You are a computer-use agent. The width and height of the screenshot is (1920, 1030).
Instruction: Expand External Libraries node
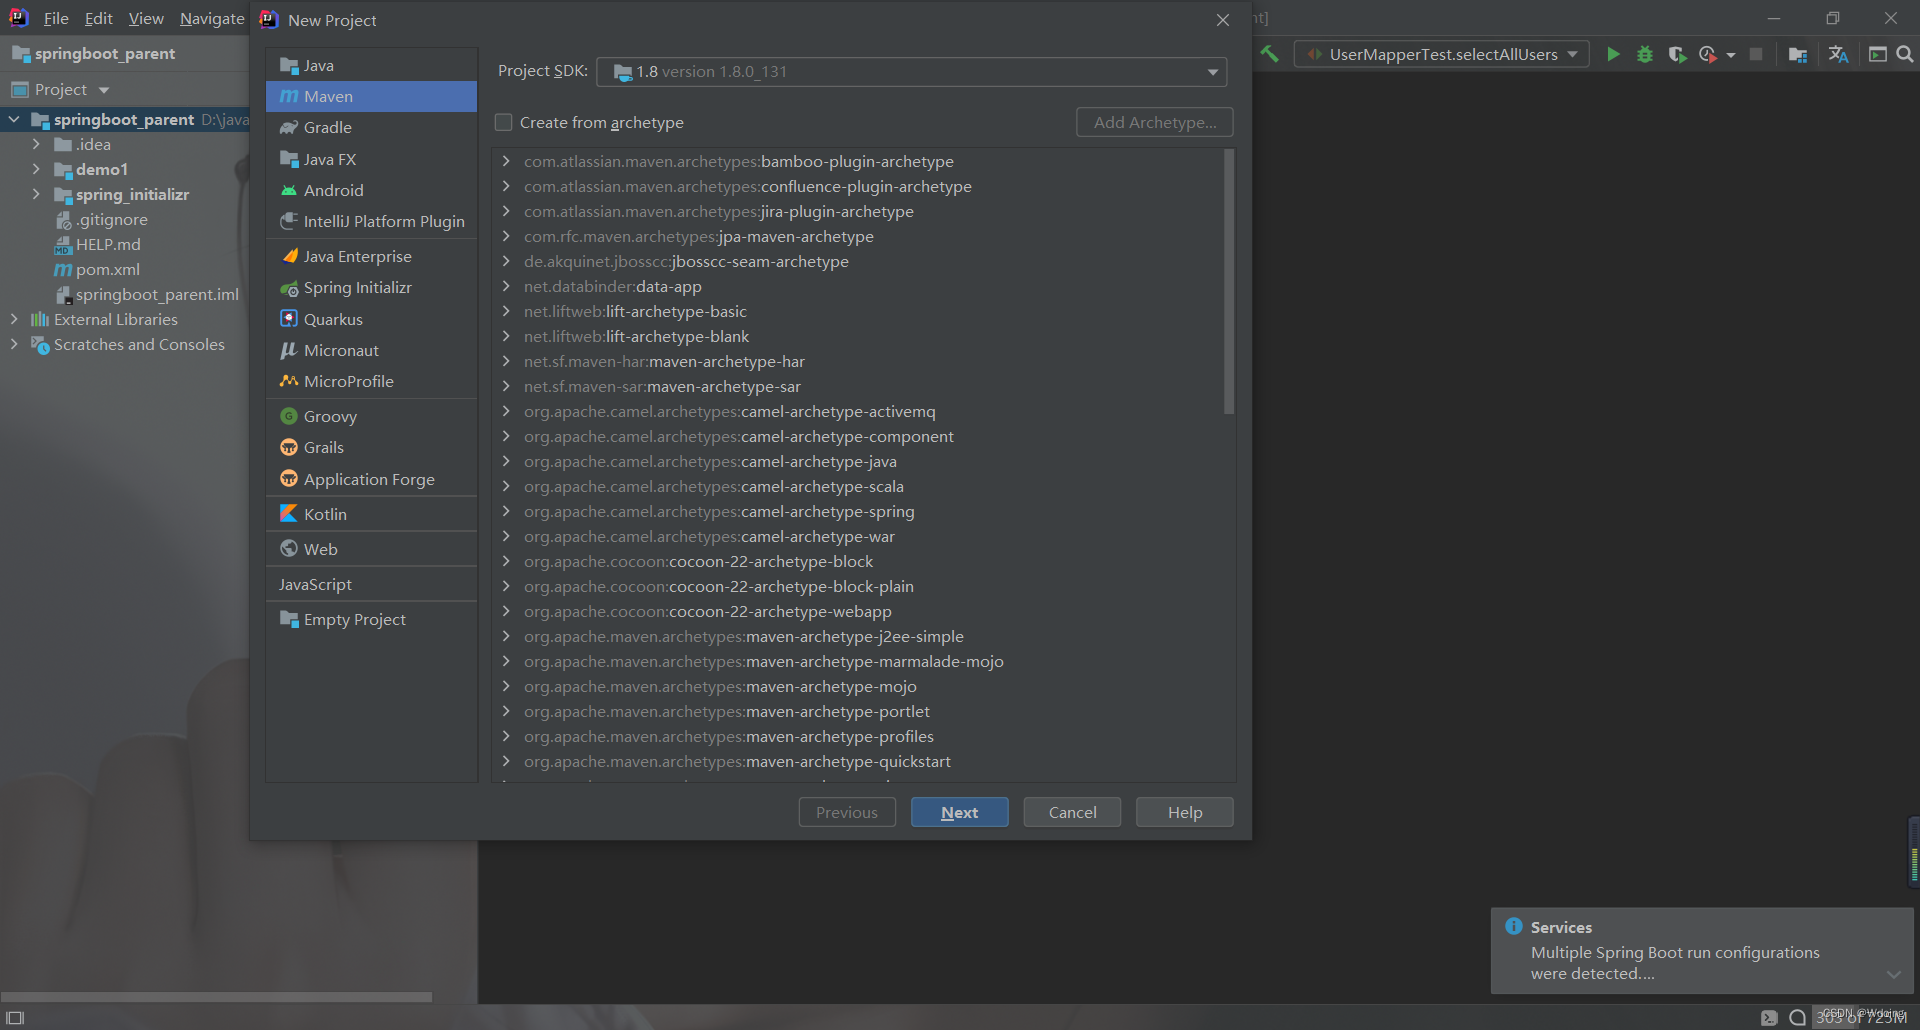14,319
